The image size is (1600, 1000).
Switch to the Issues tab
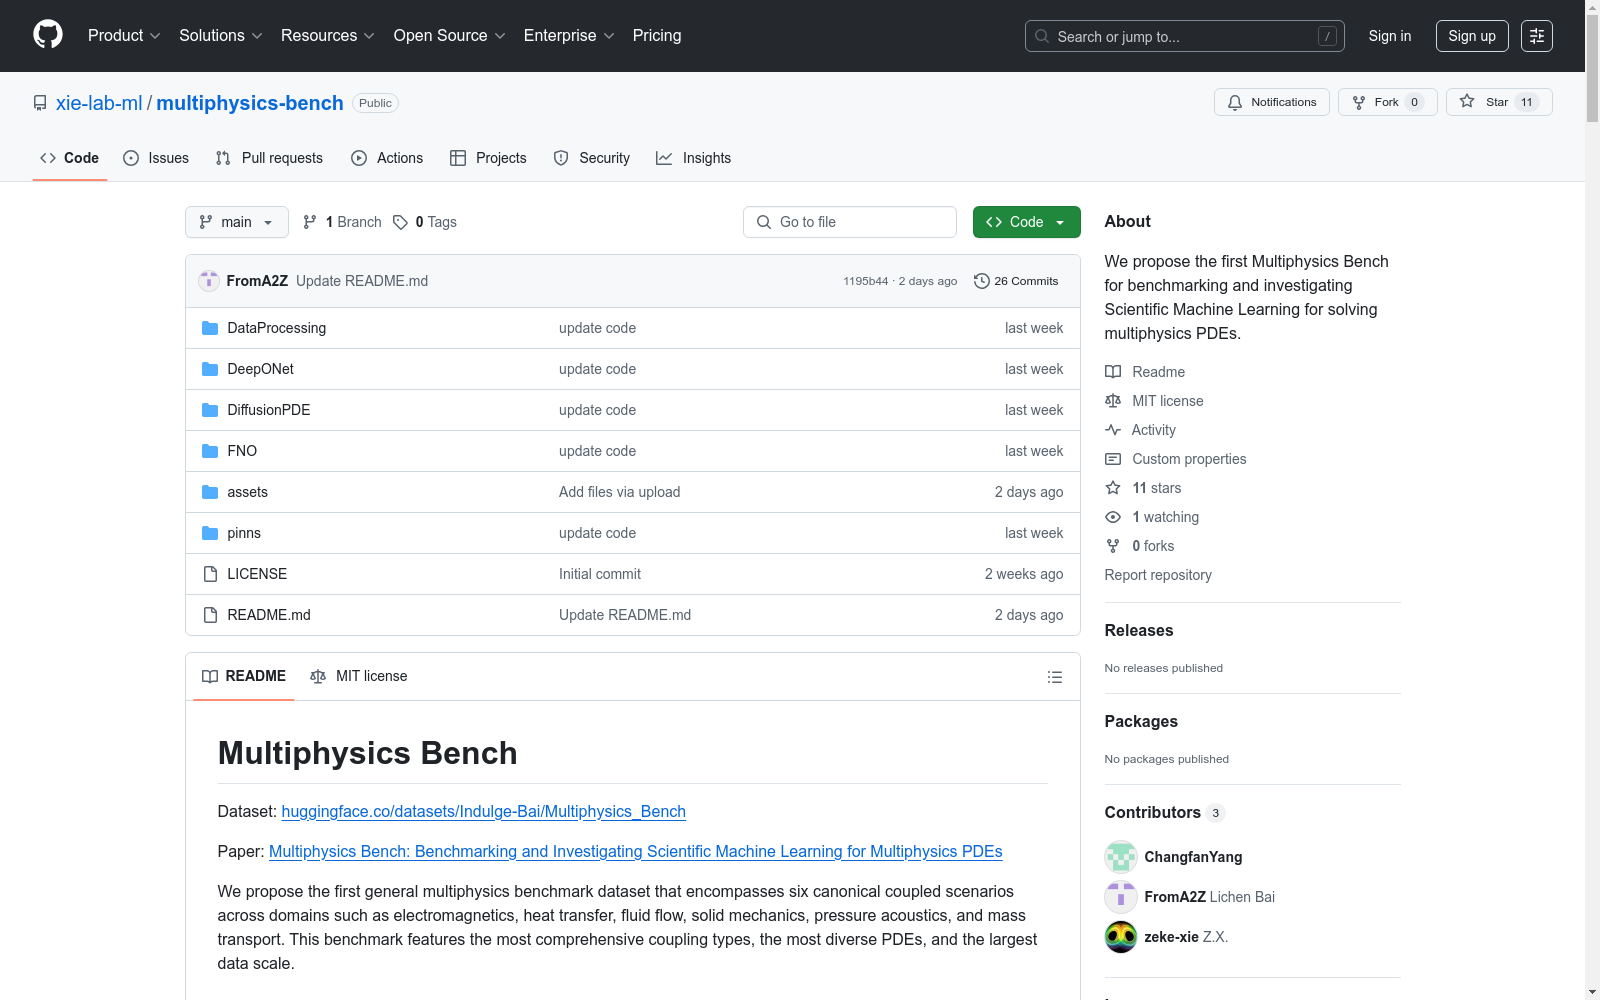(x=156, y=158)
